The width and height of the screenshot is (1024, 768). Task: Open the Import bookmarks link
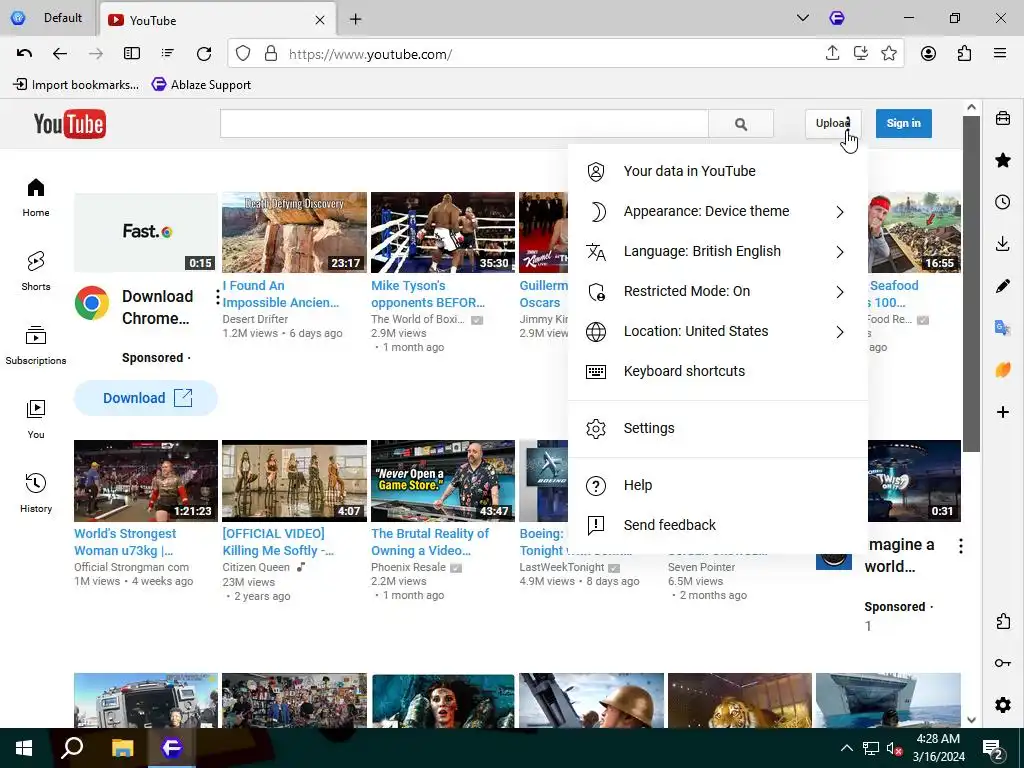tap(76, 84)
